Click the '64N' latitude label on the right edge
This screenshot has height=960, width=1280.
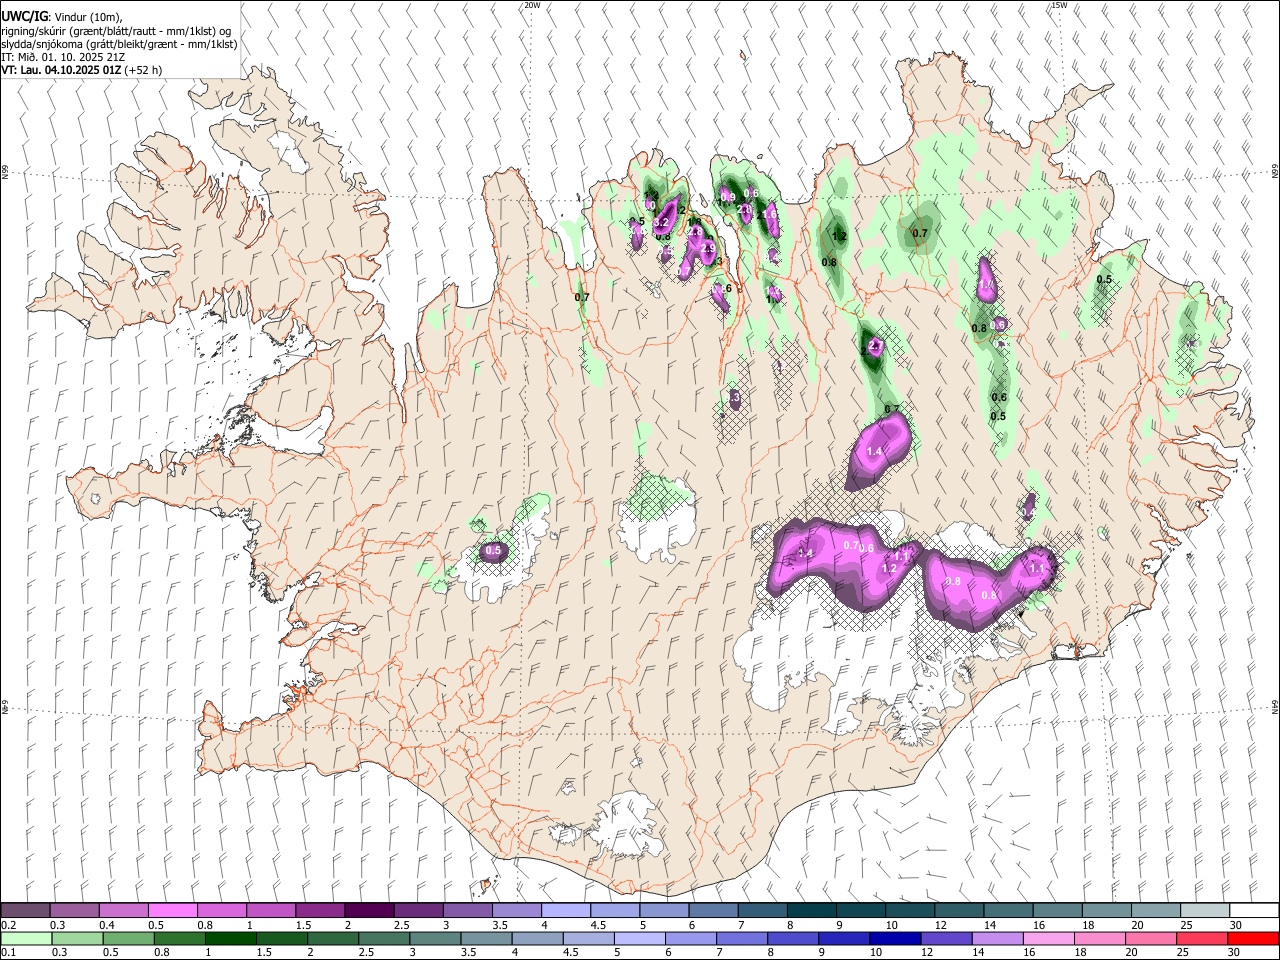pyautogui.click(x=1275, y=706)
